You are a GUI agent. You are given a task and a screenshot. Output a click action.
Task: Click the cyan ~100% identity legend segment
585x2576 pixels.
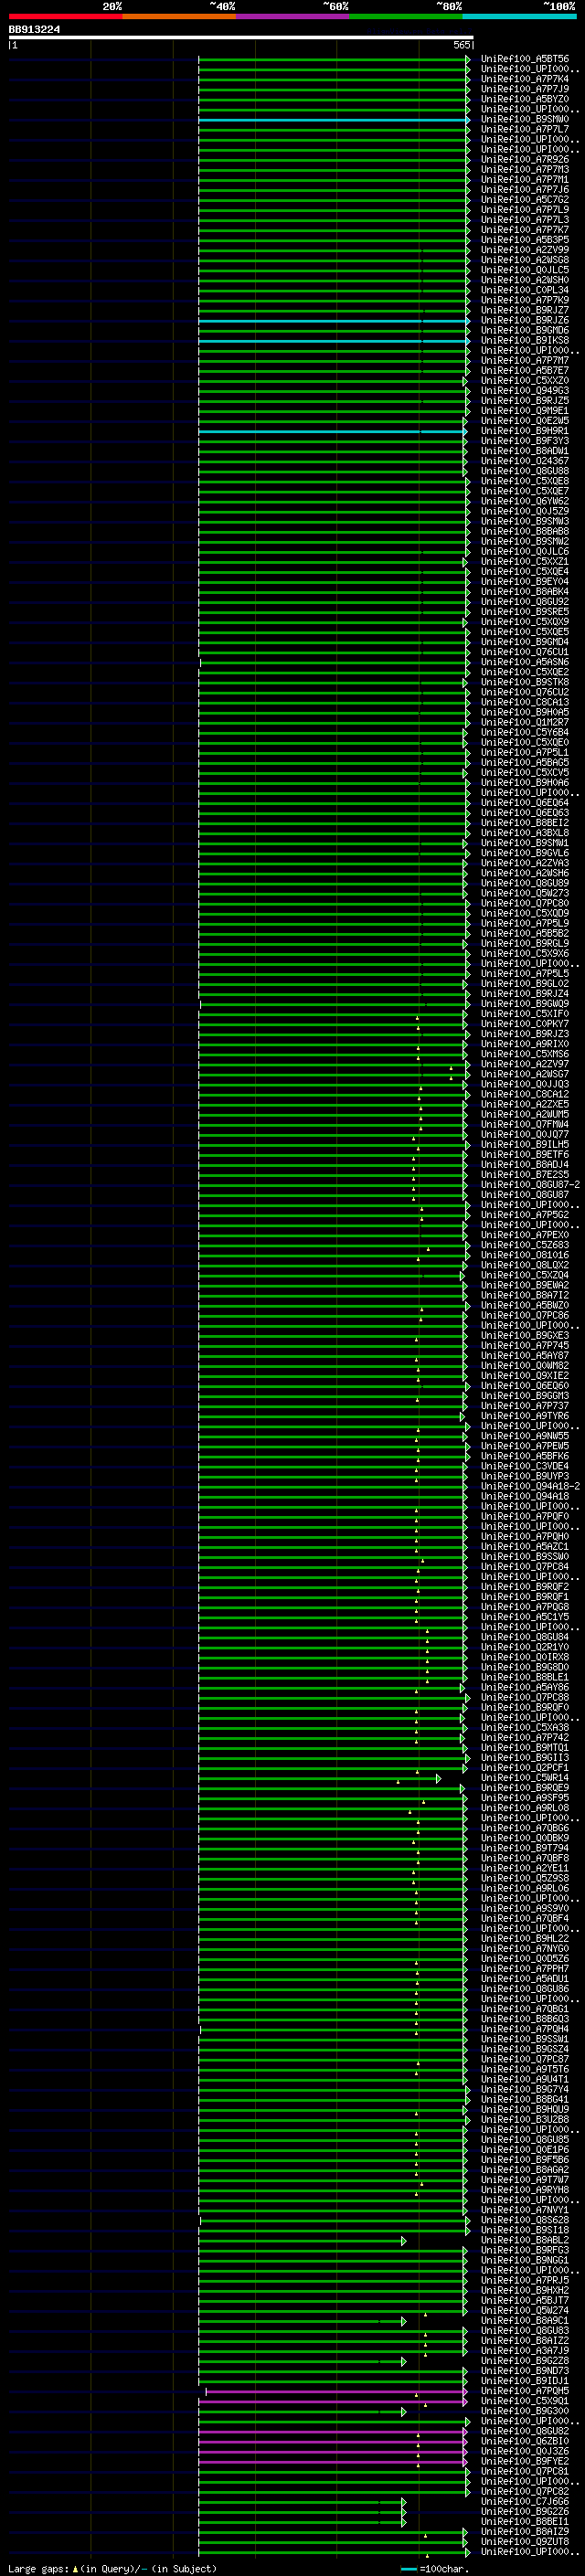520,16
